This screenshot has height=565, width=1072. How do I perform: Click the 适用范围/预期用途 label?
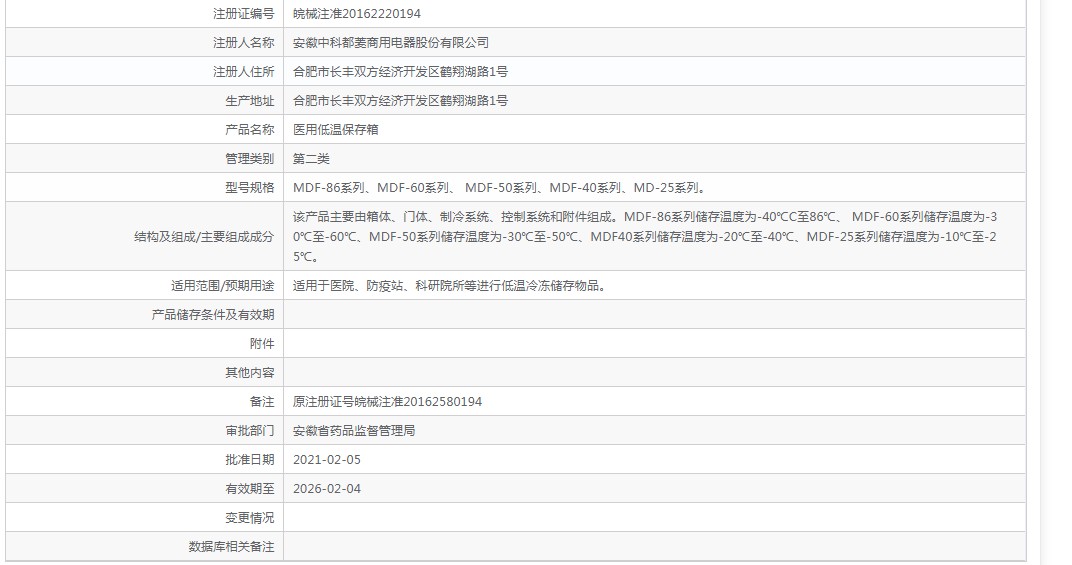pyautogui.click(x=222, y=286)
